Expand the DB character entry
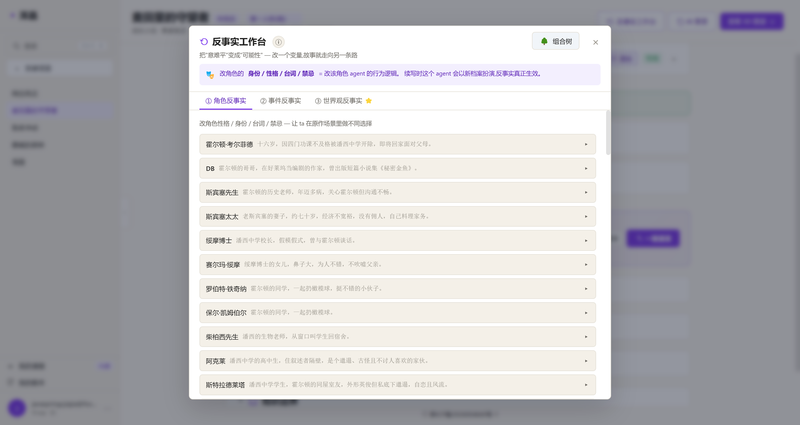The image size is (800, 425). point(397,168)
